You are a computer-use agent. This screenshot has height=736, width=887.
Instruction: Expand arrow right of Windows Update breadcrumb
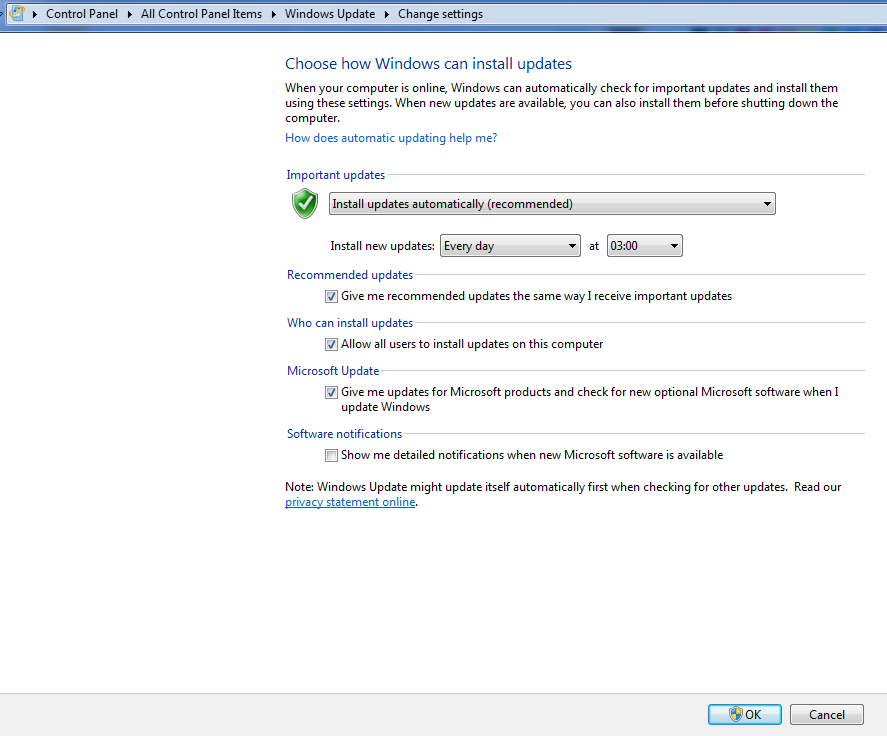[387, 14]
